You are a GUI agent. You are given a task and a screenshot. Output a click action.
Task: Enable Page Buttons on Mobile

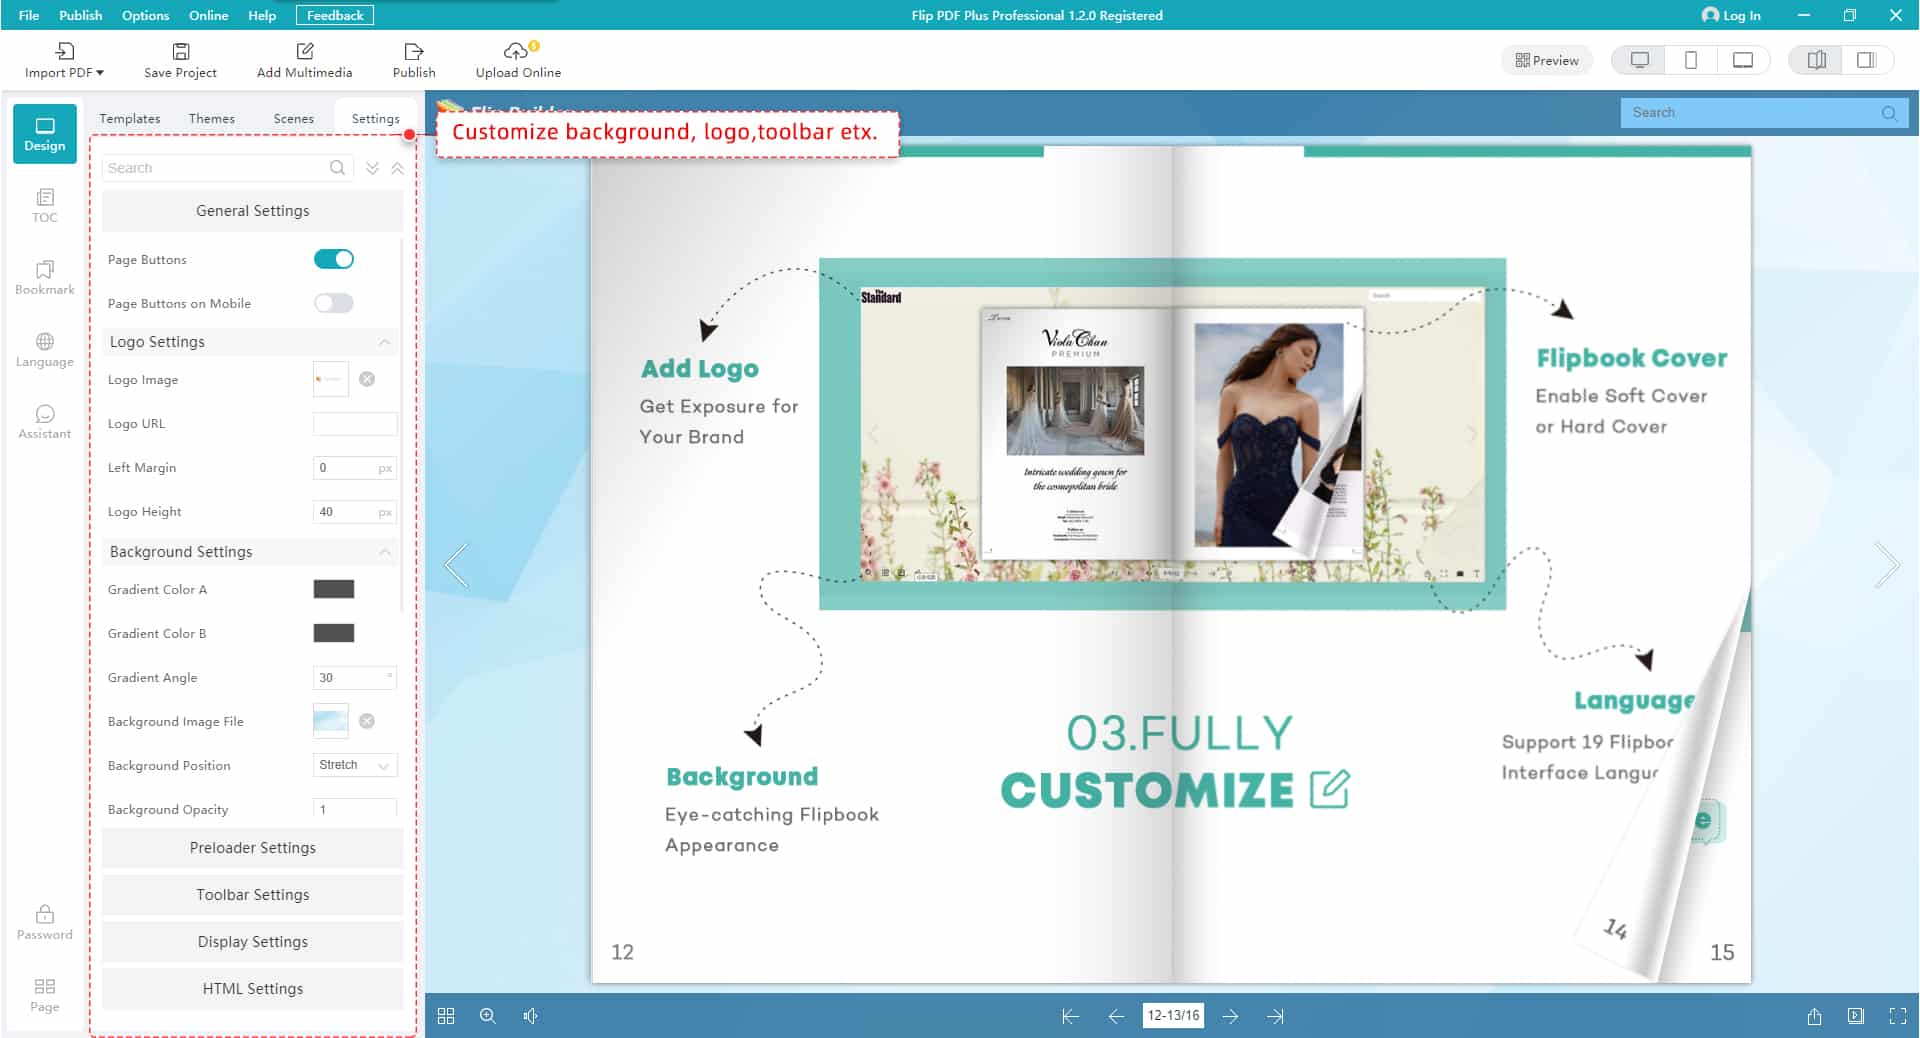coord(334,303)
